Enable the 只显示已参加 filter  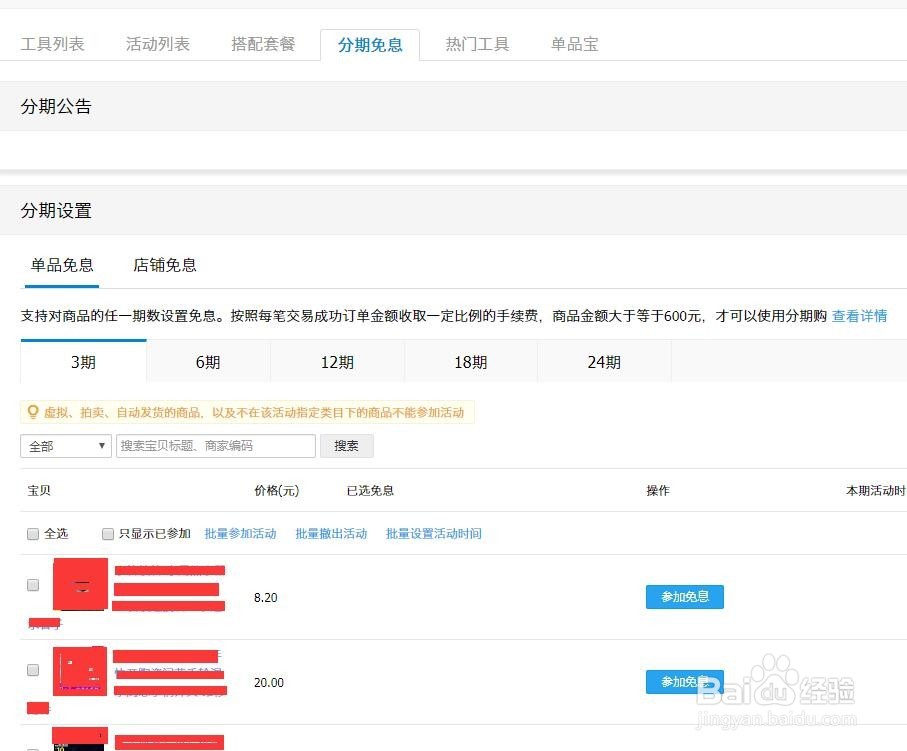click(x=107, y=534)
